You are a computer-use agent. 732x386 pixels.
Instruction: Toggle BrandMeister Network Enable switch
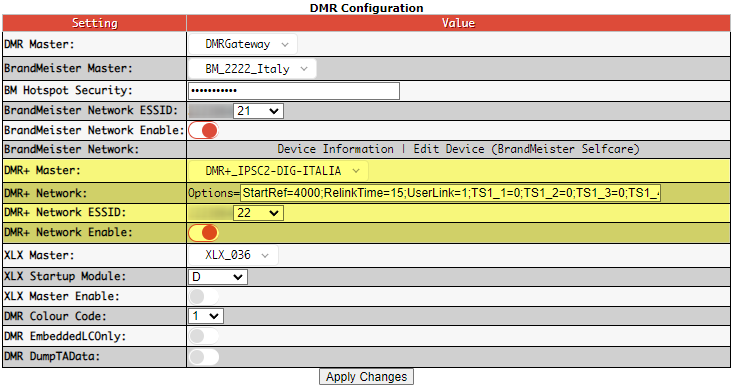[x=204, y=130]
